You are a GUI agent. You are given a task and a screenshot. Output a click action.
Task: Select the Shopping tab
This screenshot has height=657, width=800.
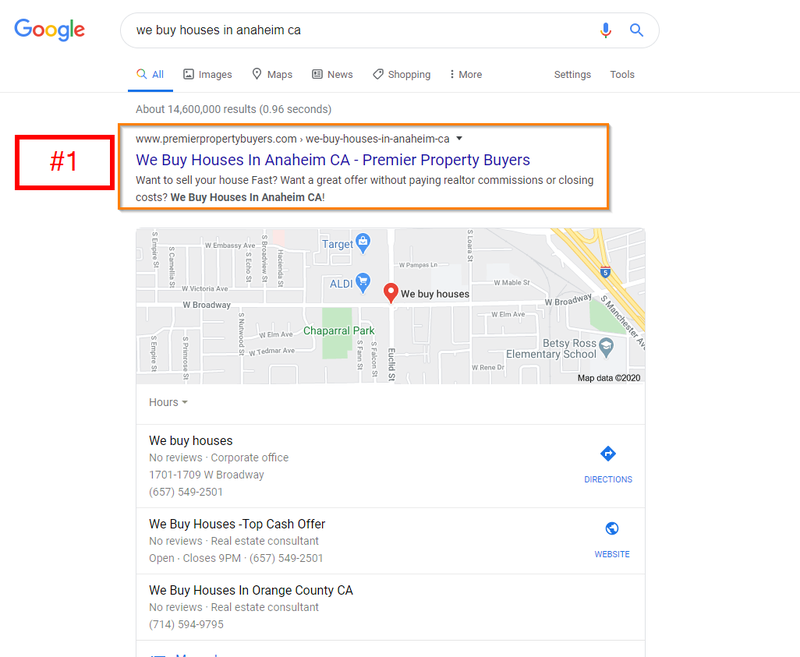(x=402, y=74)
